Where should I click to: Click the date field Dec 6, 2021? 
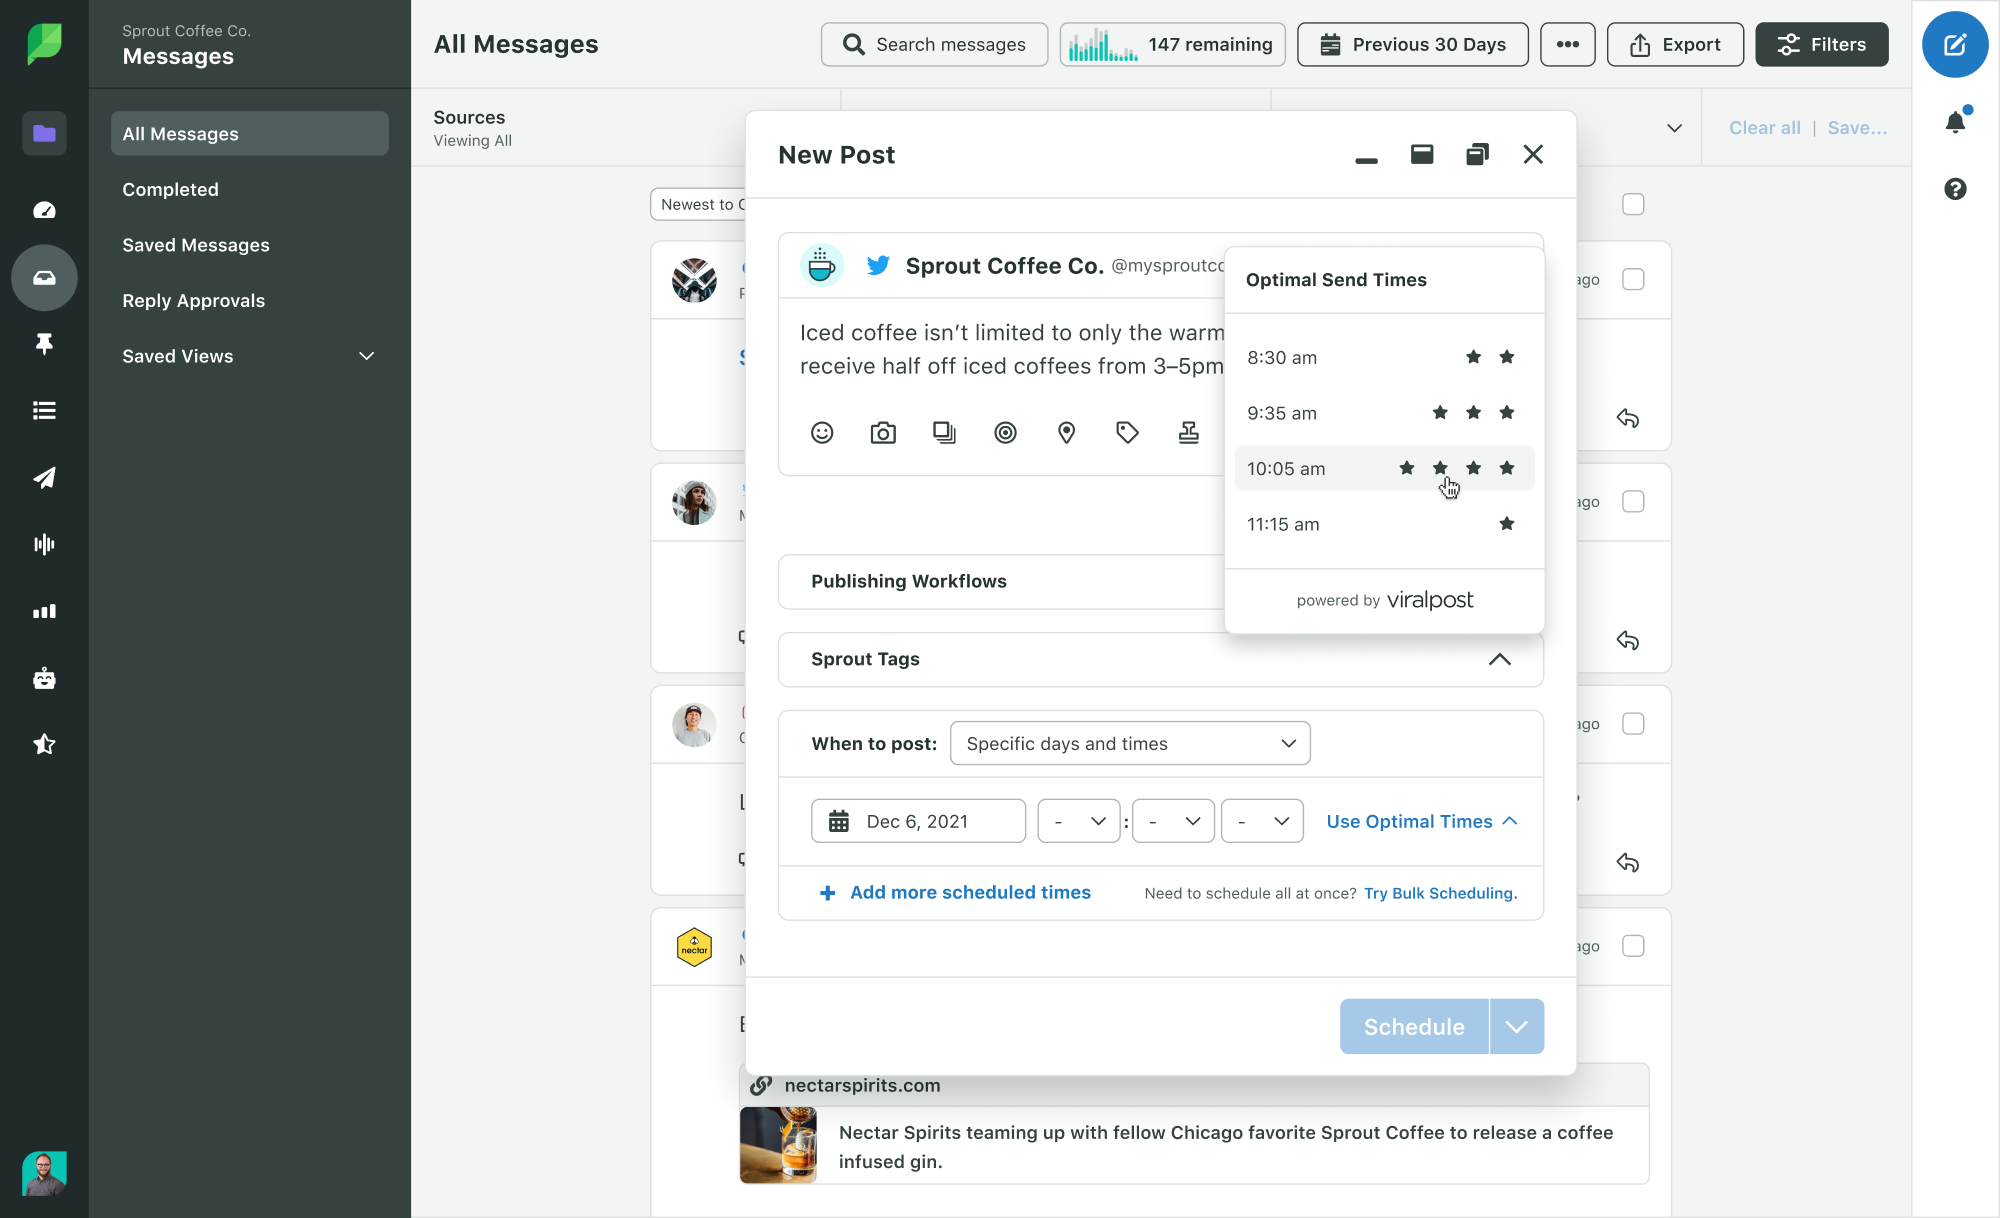tap(916, 821)
